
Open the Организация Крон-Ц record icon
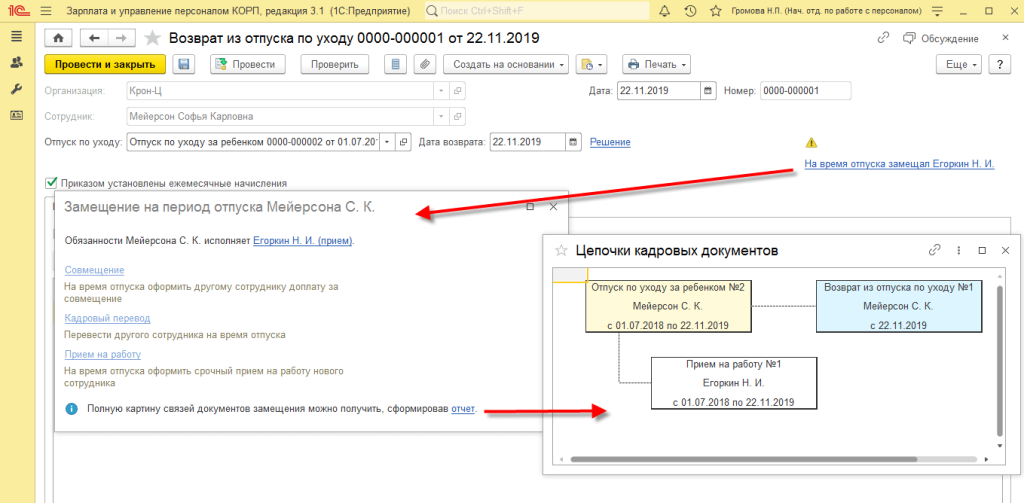(x=458, y=91)
